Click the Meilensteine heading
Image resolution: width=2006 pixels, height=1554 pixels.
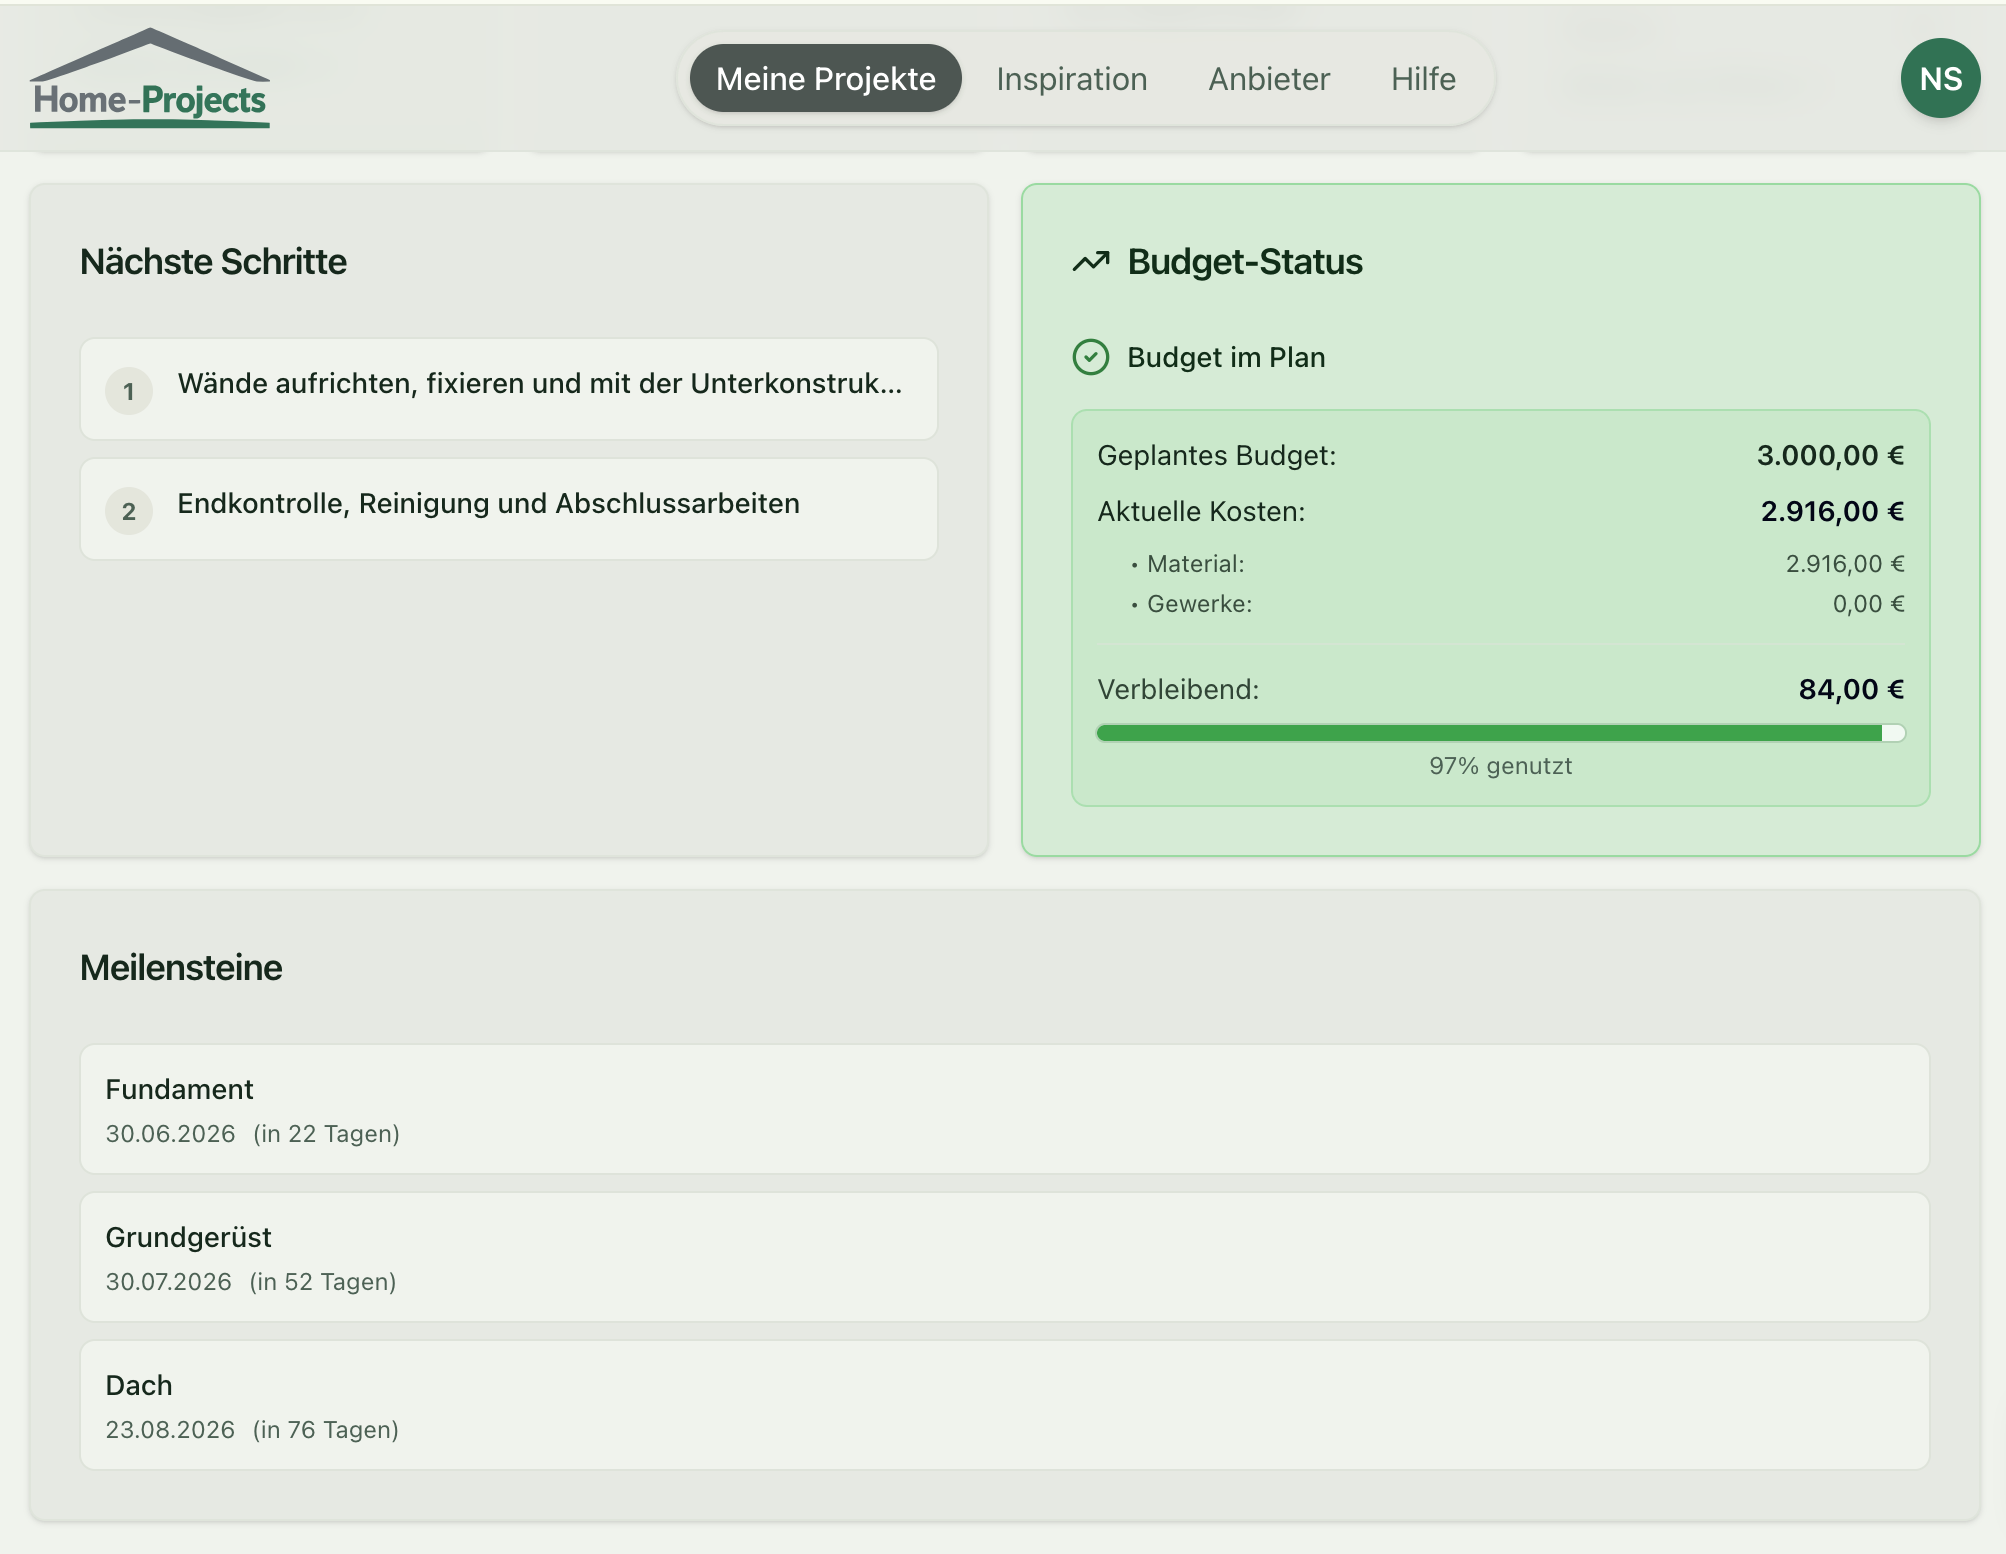(x=181, y=968)
